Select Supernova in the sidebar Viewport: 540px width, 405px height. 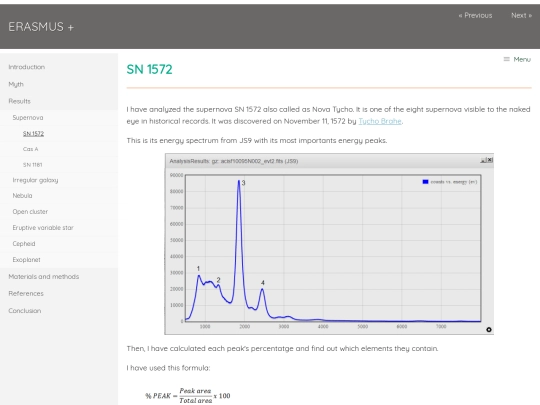(28, 118)
